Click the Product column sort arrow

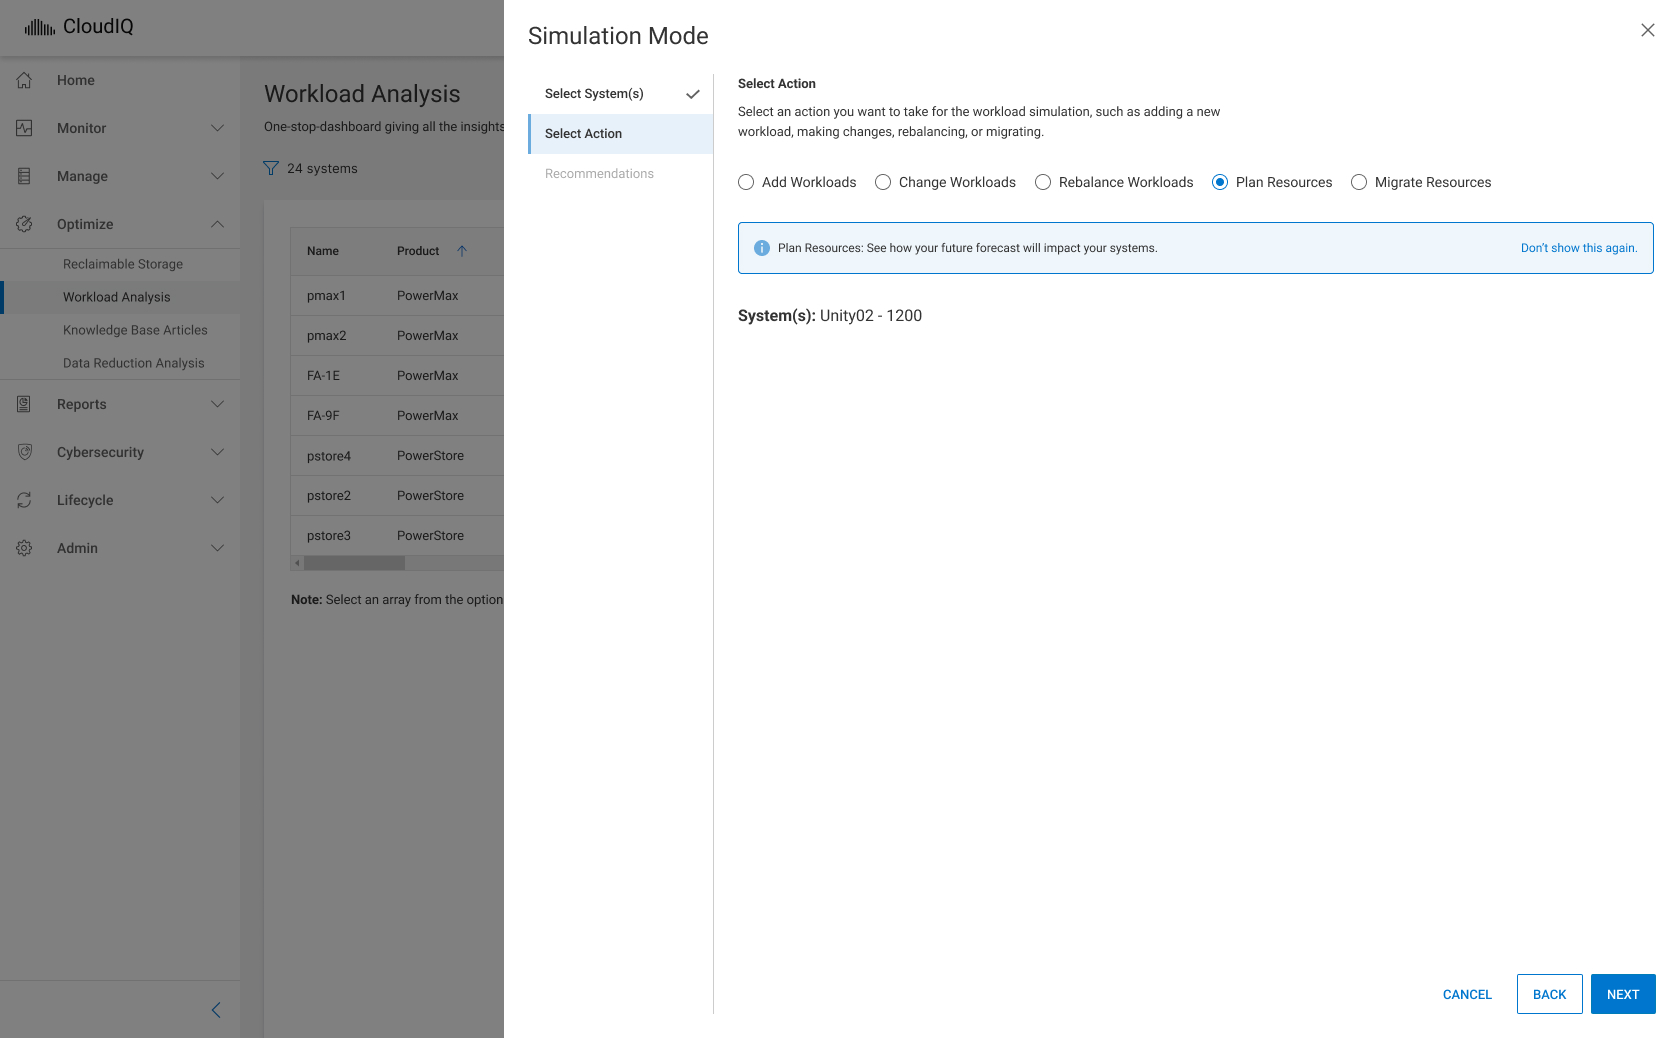coord(462,251)
